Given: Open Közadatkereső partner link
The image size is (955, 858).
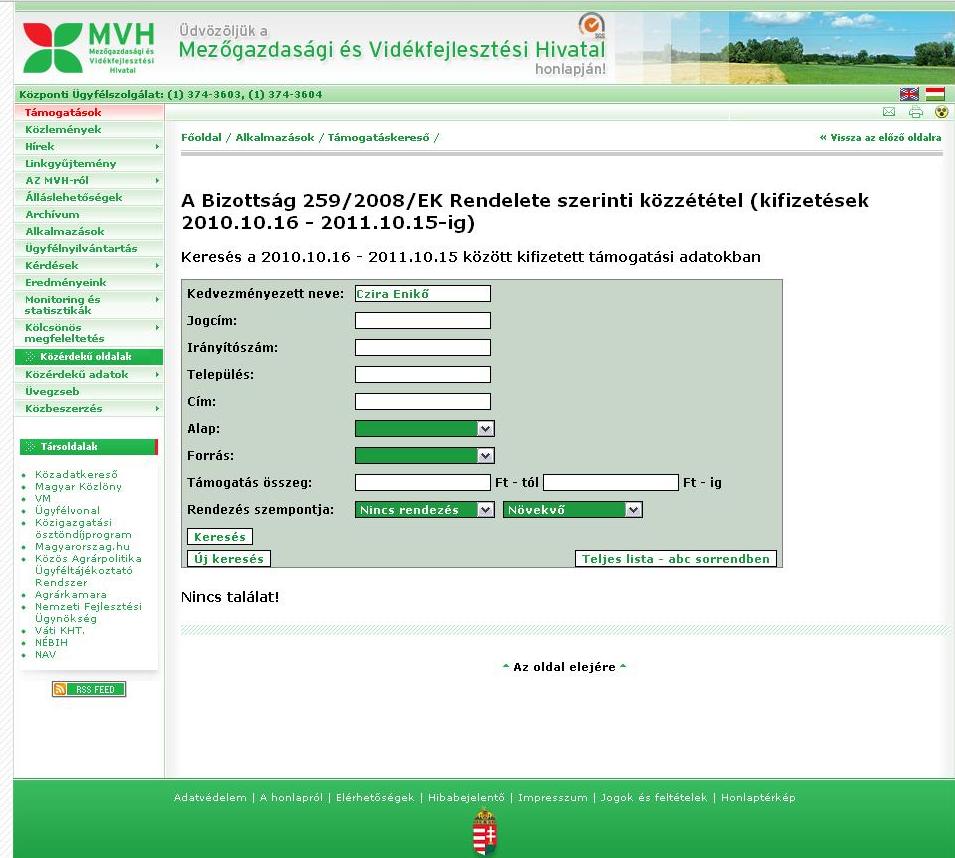Looking at the screenshot, I should click(76, 474).
